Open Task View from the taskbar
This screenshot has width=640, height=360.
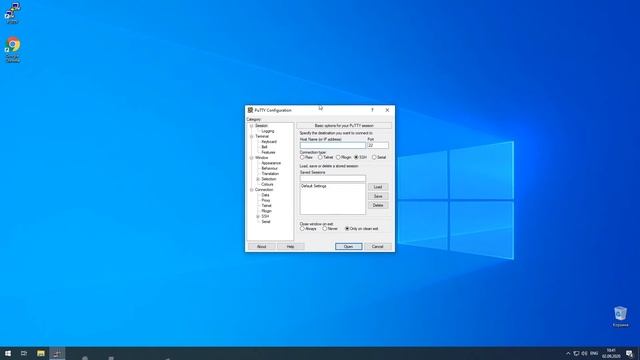coord(24,353)
